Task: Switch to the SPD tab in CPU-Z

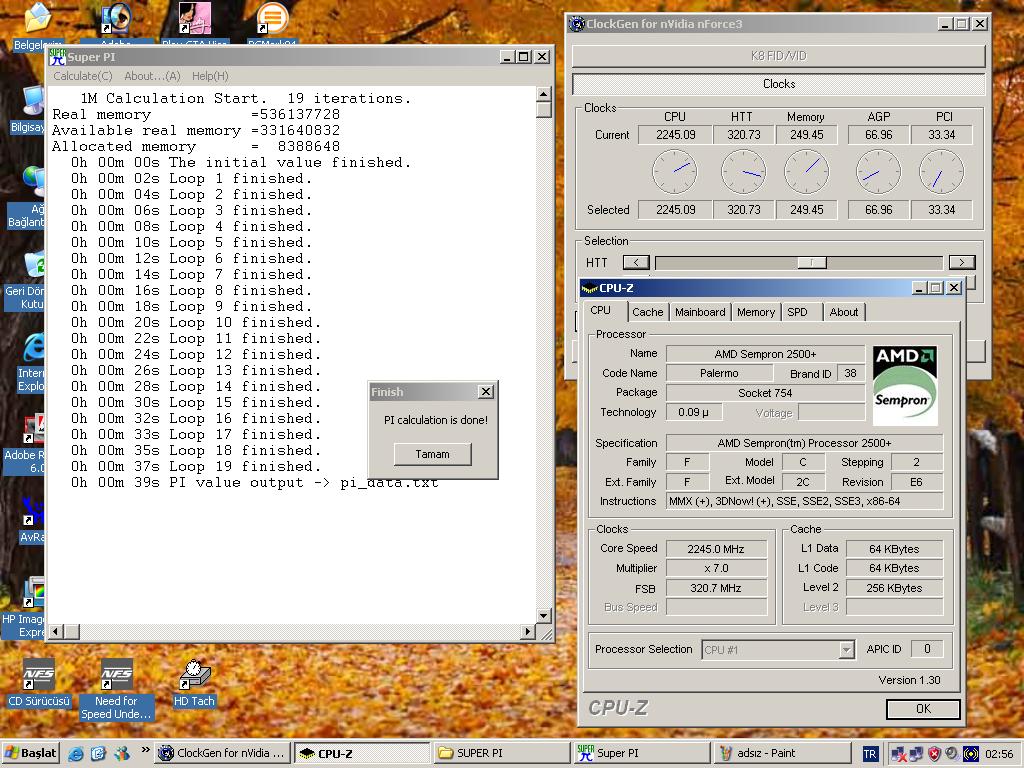Action: (797, 312)
